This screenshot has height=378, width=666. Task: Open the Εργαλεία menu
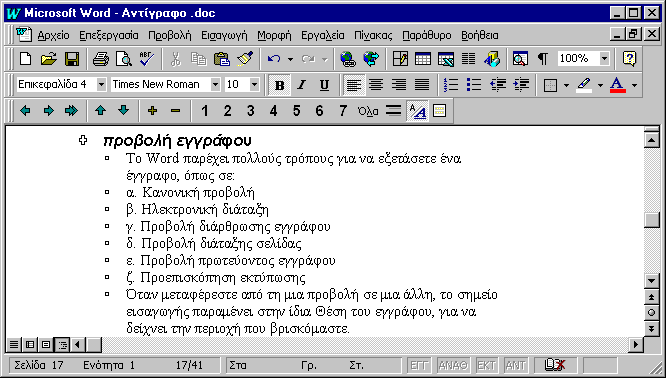(322, 35)
